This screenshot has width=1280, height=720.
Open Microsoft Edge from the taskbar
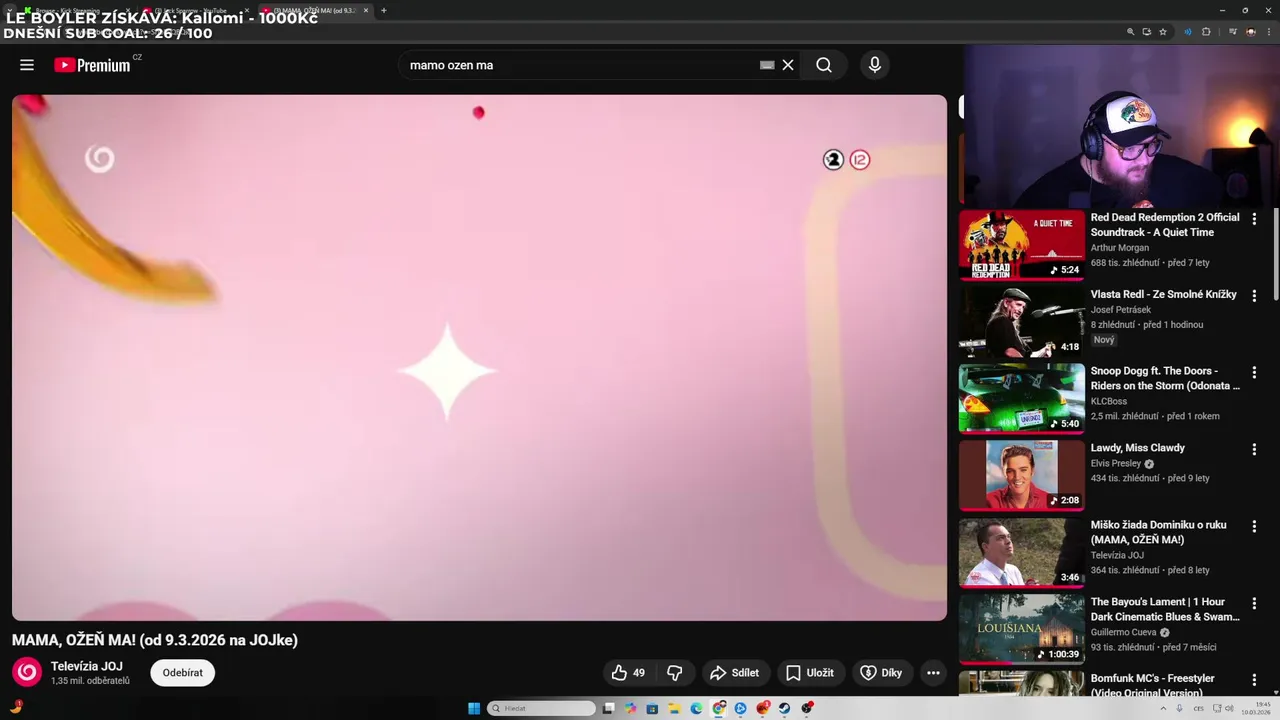pyautogui.click(x=697, y=708)
